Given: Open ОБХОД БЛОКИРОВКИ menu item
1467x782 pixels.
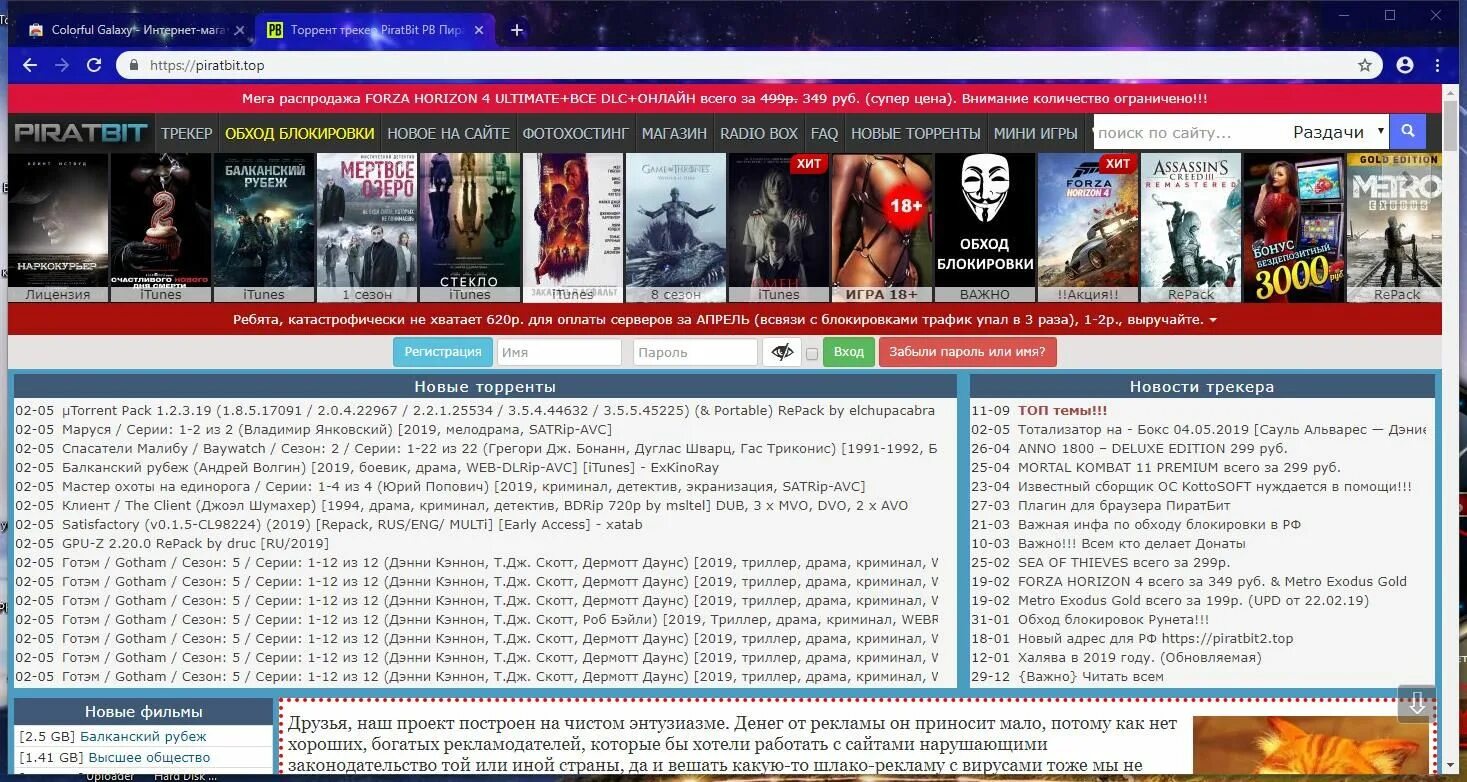Looking at the screenshot, I should click(x=300, y=133).
